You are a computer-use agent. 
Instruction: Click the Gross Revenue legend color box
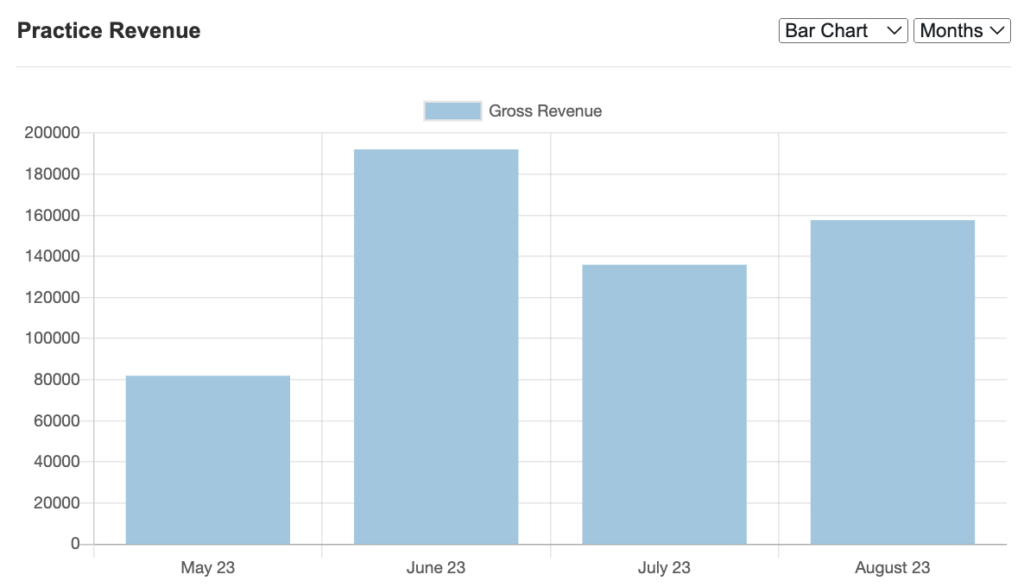pos(452,111)
